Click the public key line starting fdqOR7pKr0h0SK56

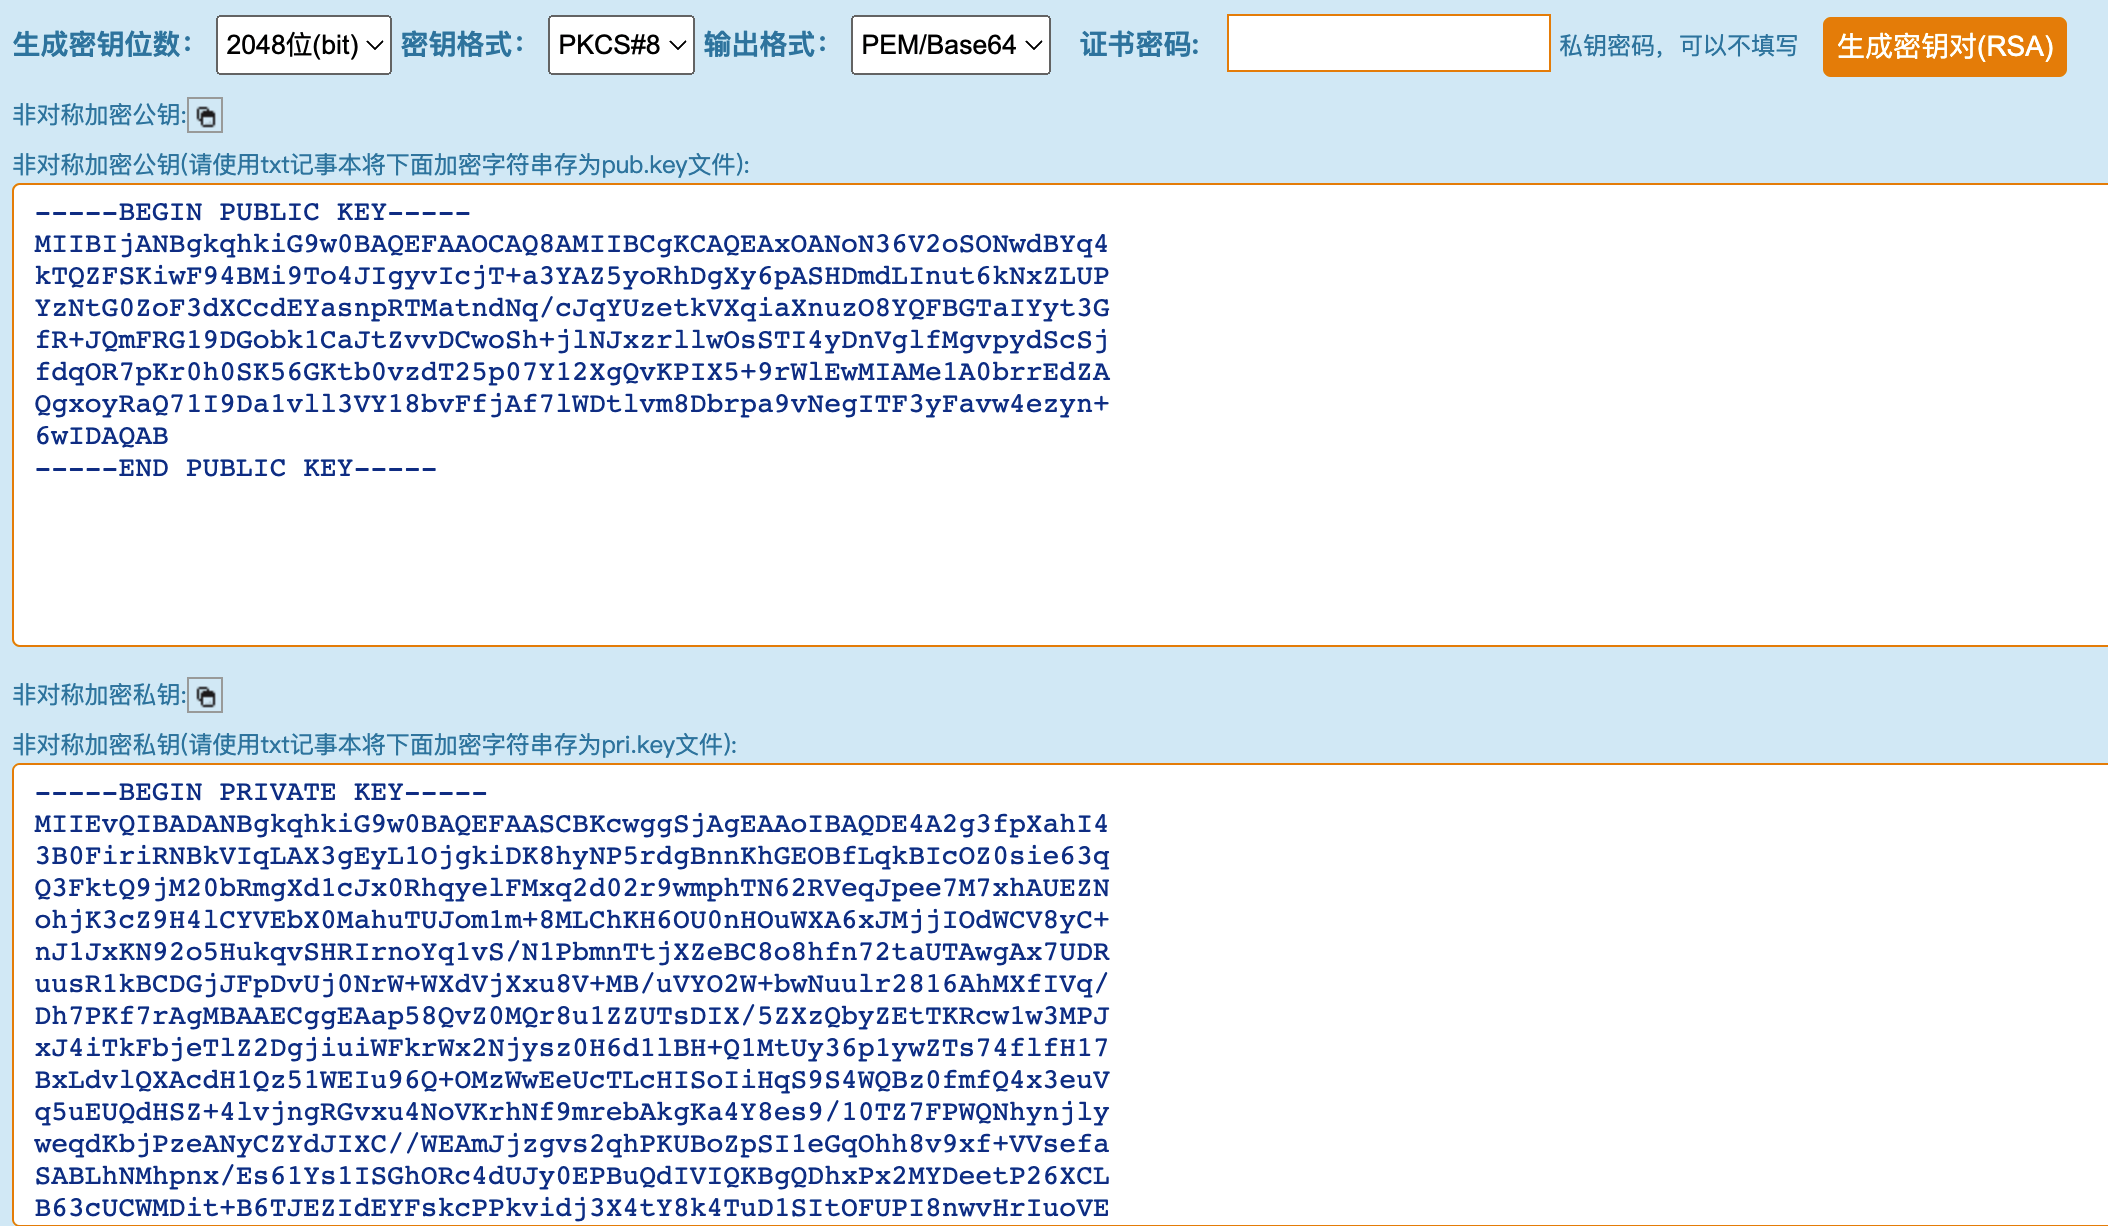point(571,372)
